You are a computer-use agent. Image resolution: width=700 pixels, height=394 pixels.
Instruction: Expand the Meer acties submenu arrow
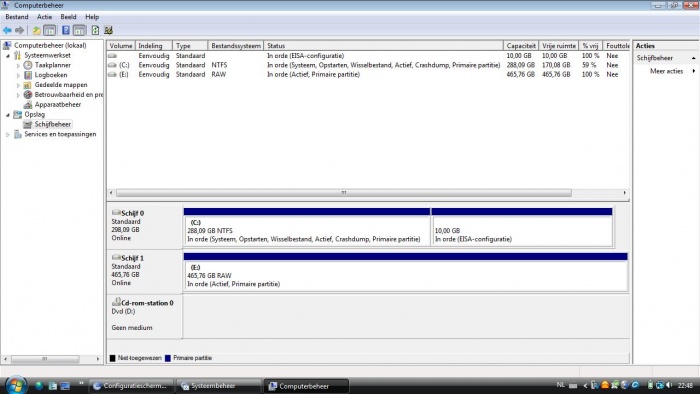[693, 71]
